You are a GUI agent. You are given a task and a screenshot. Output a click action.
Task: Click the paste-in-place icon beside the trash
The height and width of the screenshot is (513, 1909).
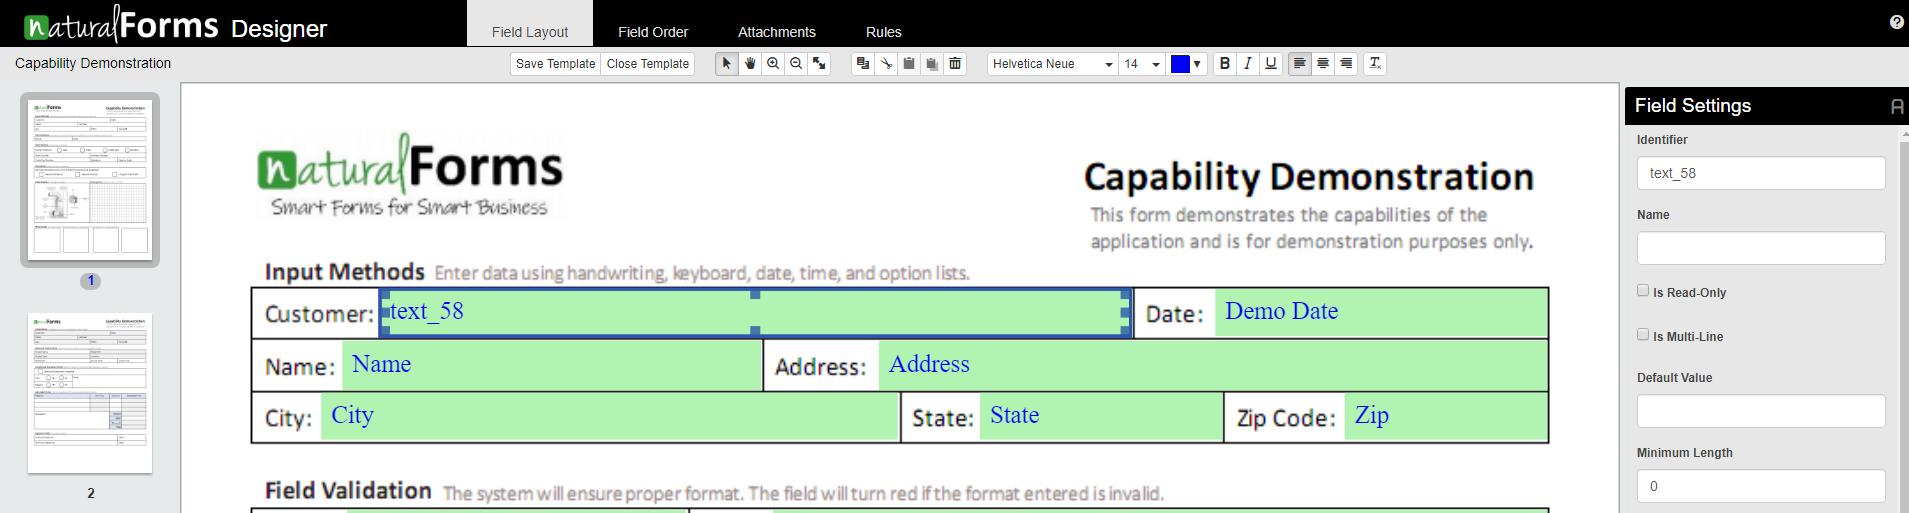tap(932, 63)
